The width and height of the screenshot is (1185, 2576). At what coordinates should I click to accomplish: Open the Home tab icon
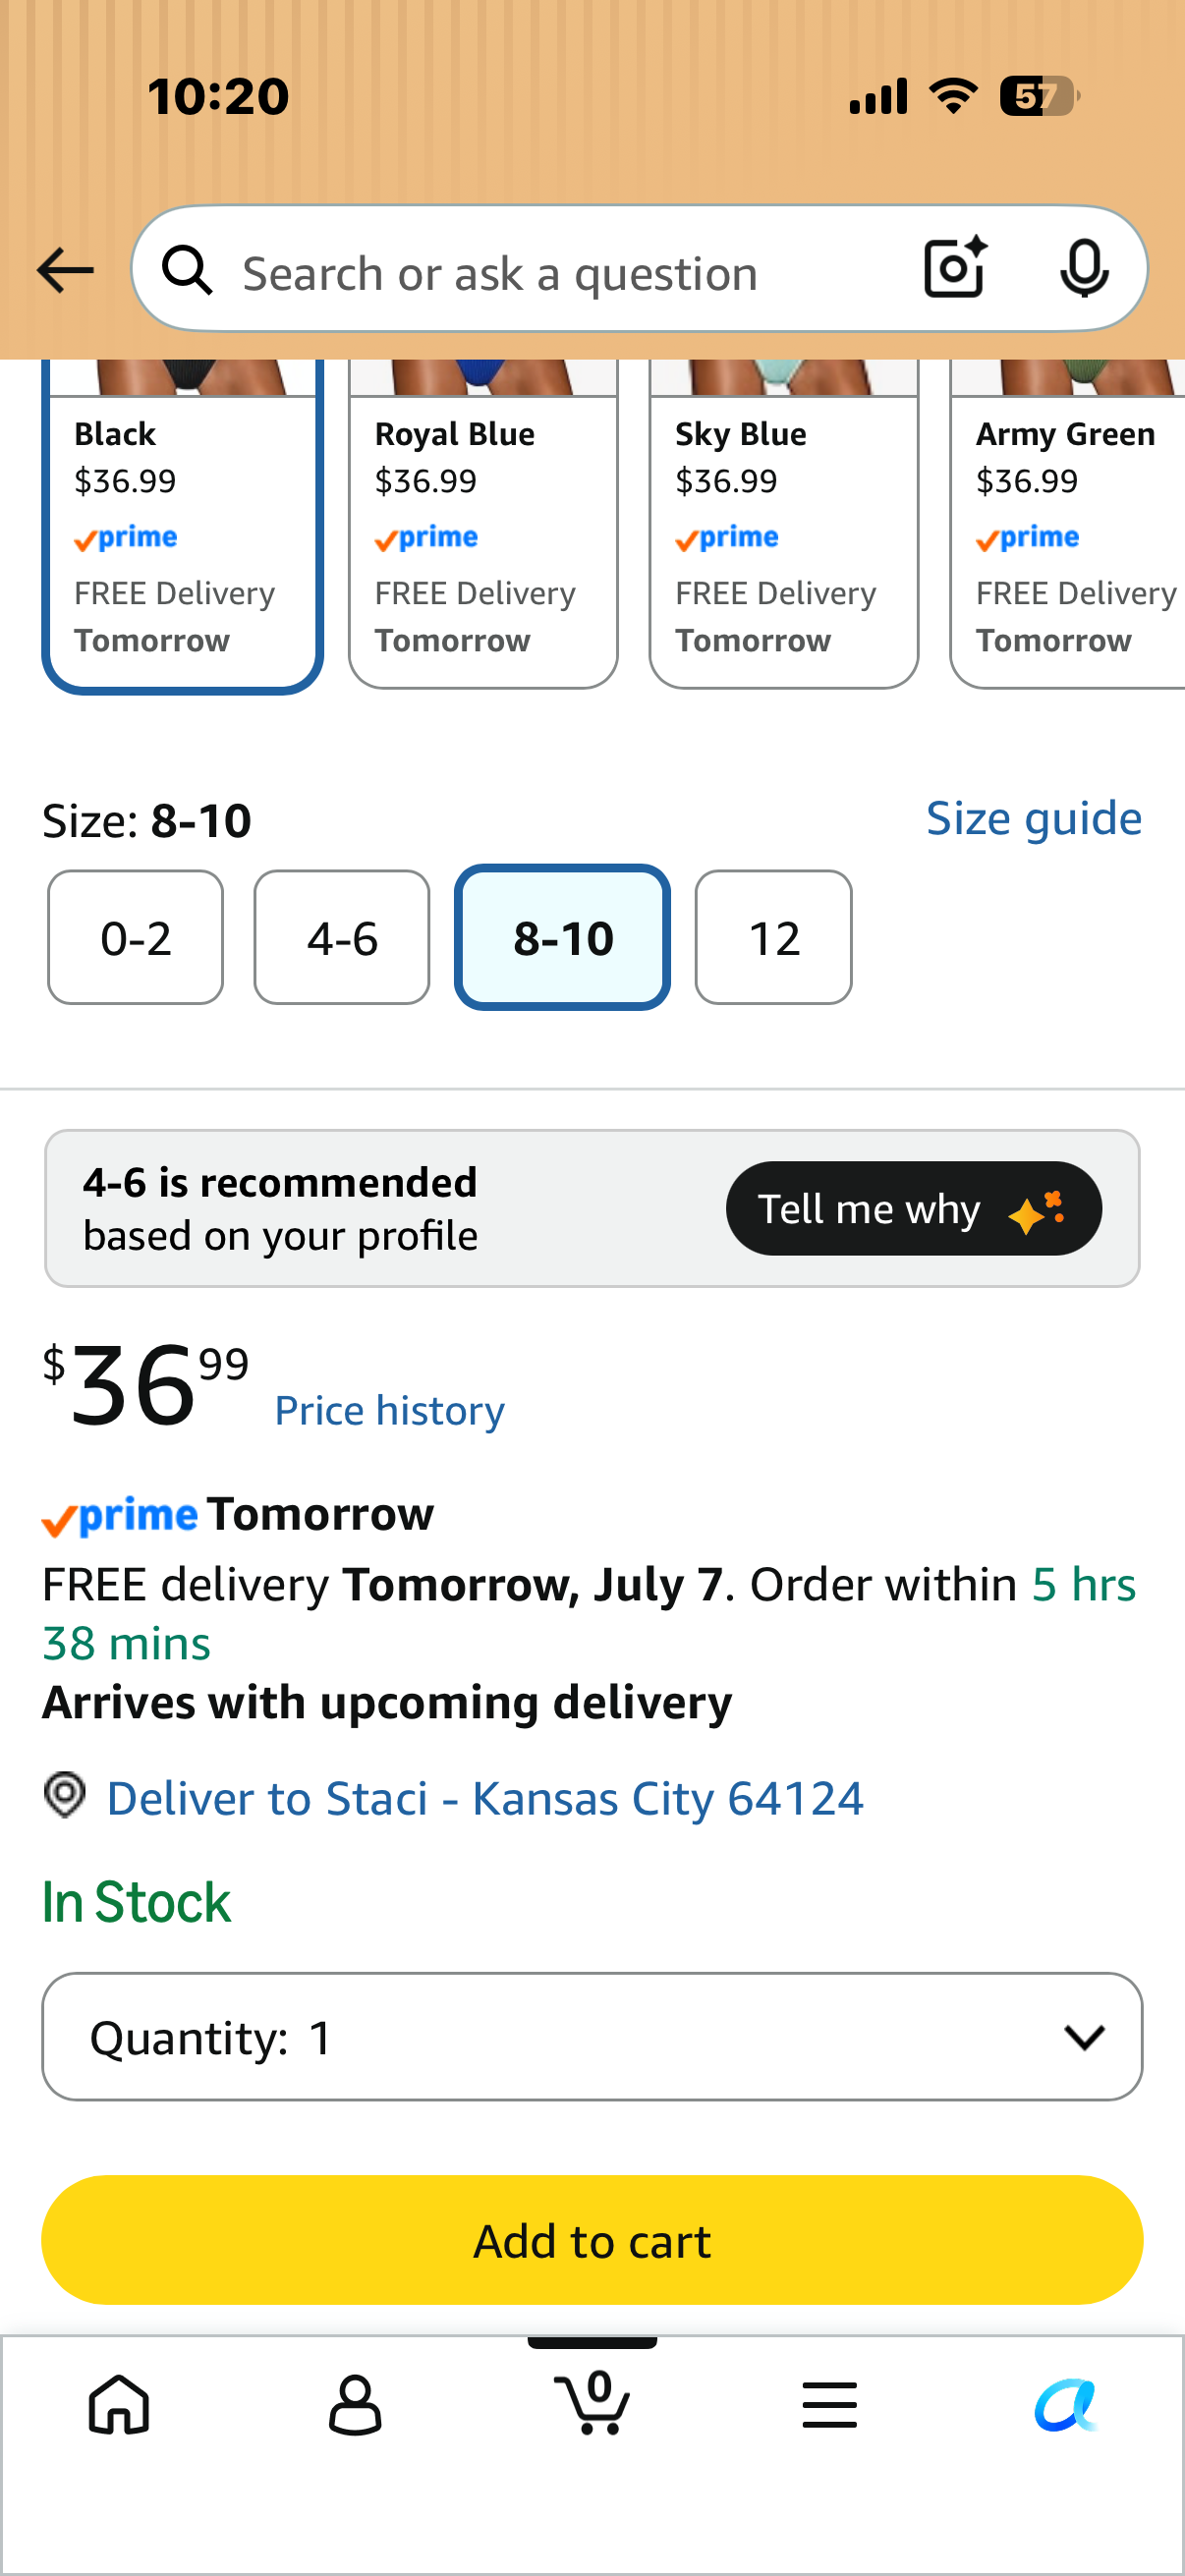click(119, 2405)
